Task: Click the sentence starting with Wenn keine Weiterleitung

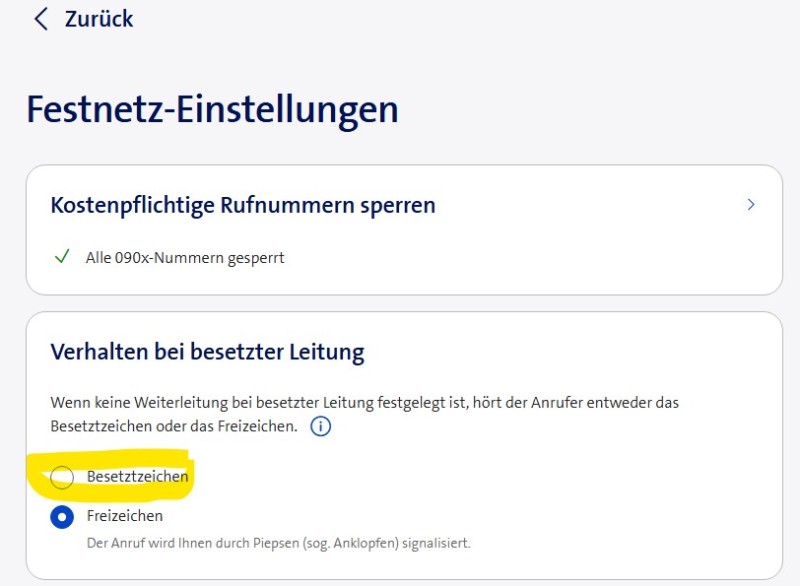Action: tap(365, 403)
